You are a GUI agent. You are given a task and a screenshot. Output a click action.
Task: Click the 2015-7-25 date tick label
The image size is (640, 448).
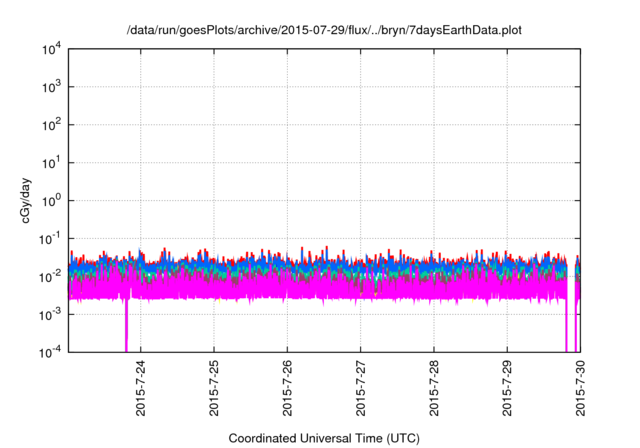pyautogui.click(x=214, y=388)
